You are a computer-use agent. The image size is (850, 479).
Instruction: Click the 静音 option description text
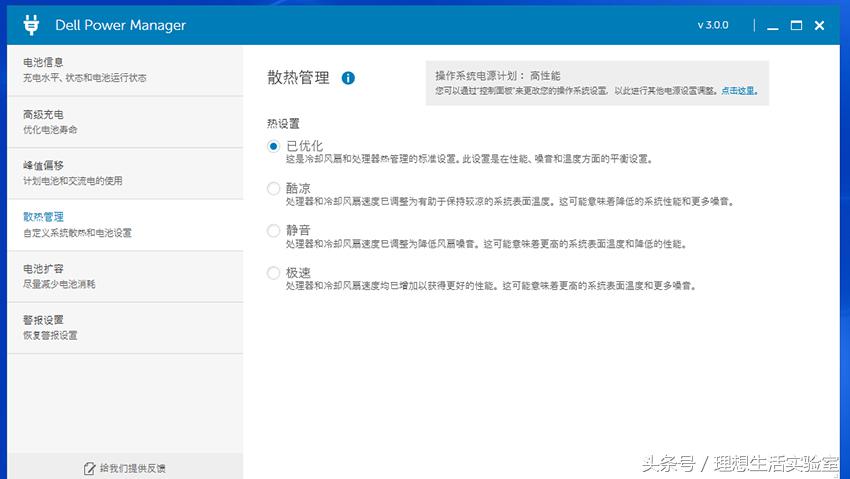click(486, 244)
